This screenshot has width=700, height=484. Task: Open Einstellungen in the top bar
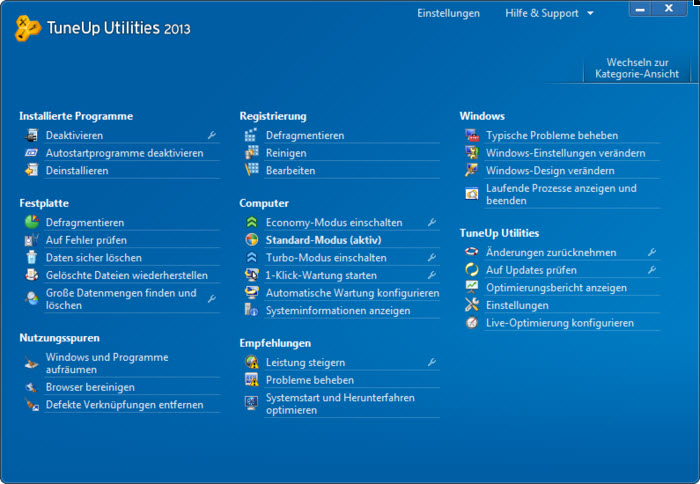[x=448, y=13]
